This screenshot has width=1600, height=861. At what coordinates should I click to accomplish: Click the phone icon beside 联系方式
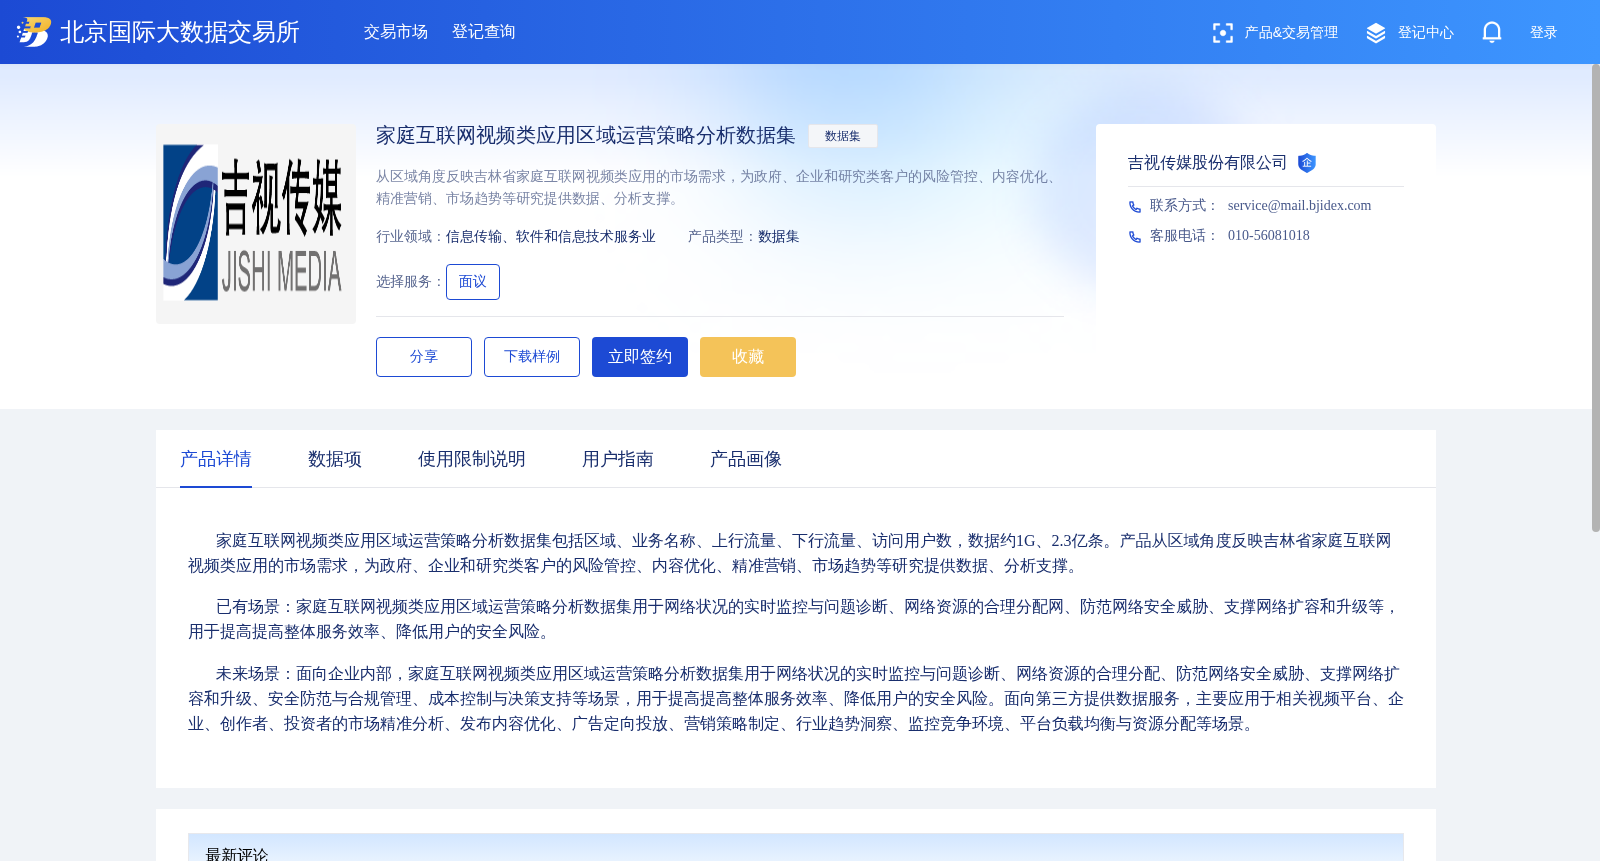point(1135,207)
